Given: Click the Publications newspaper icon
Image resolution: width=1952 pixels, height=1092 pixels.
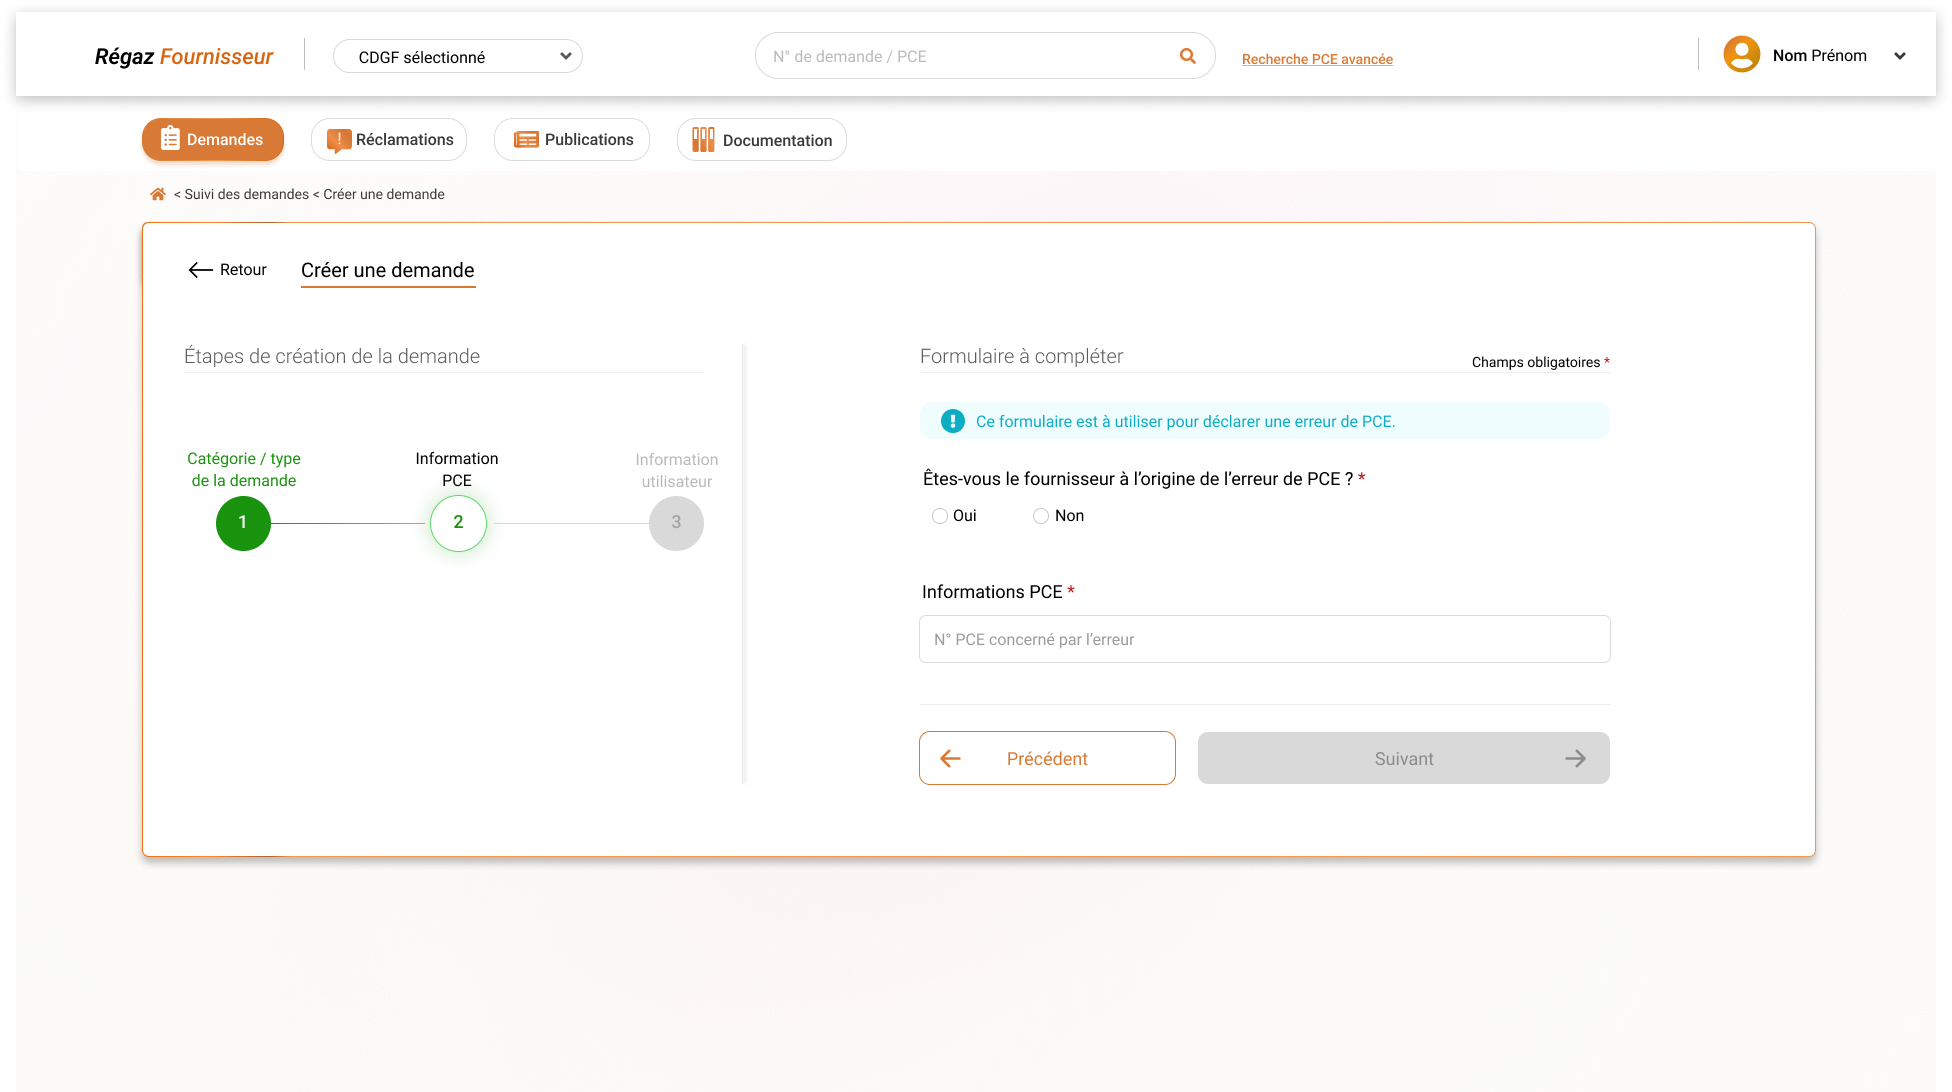Looking at the screenshot, I should pyautogui.click(x=526, y=140).
